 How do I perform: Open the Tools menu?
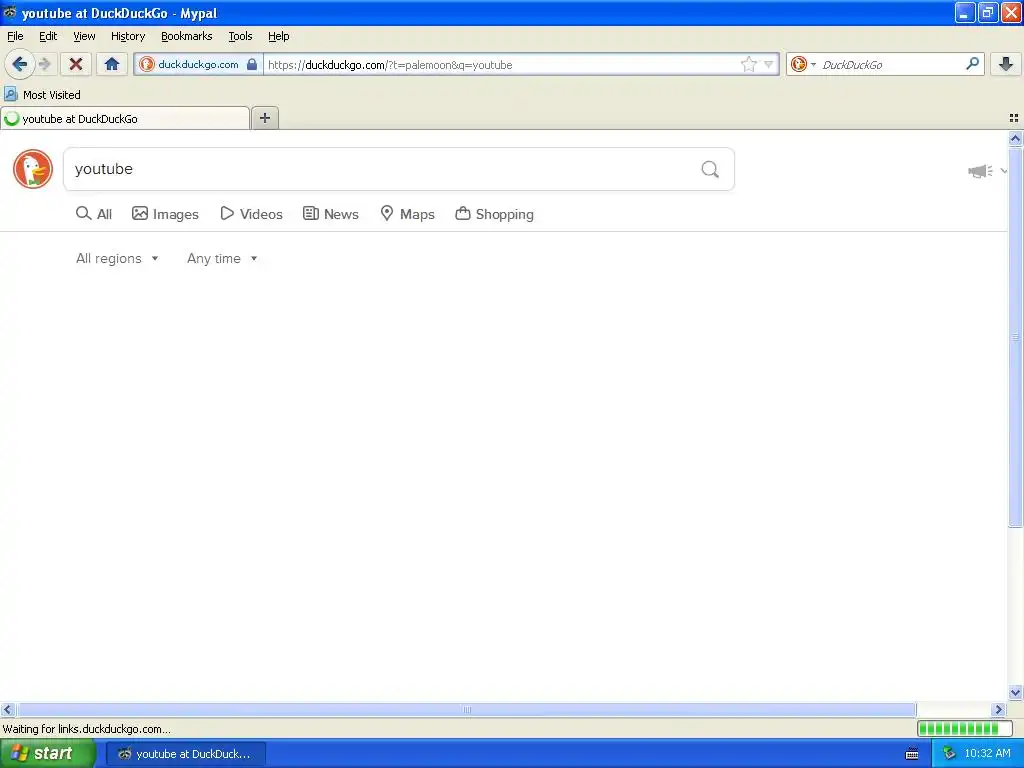click(x=240, y=36)
